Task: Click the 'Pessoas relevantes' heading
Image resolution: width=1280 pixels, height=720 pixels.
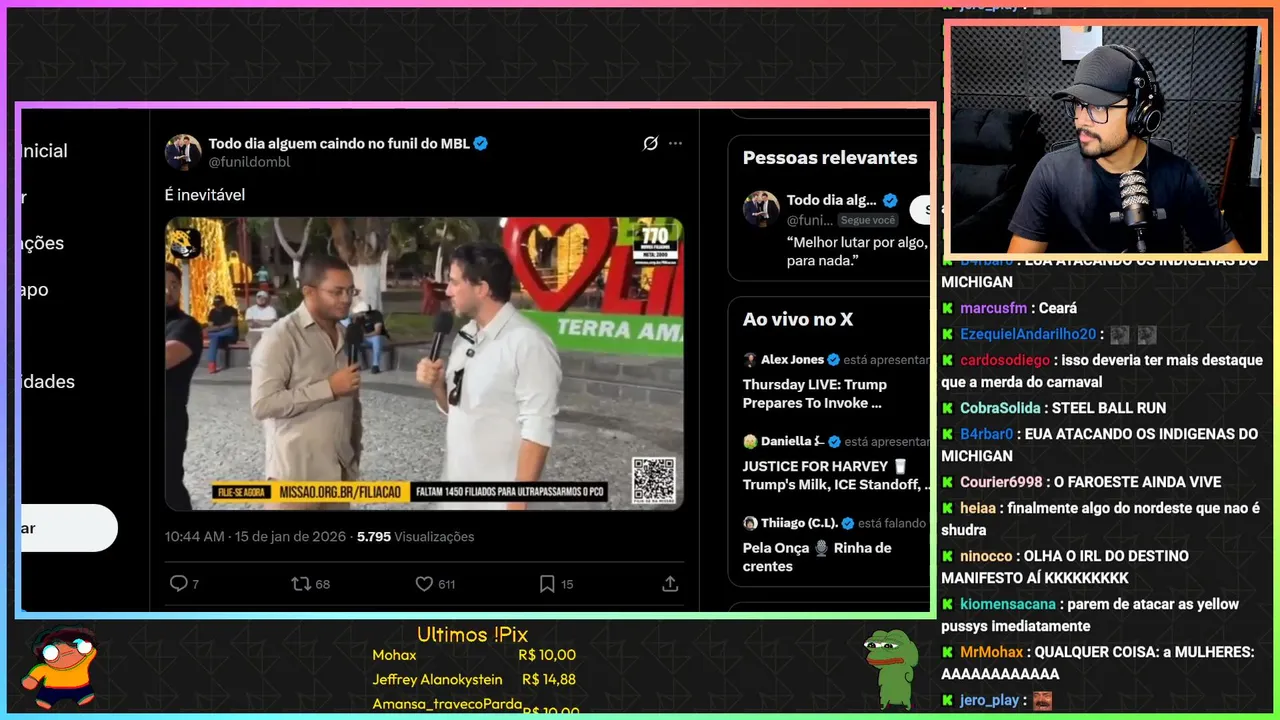Action: [830, 158]
